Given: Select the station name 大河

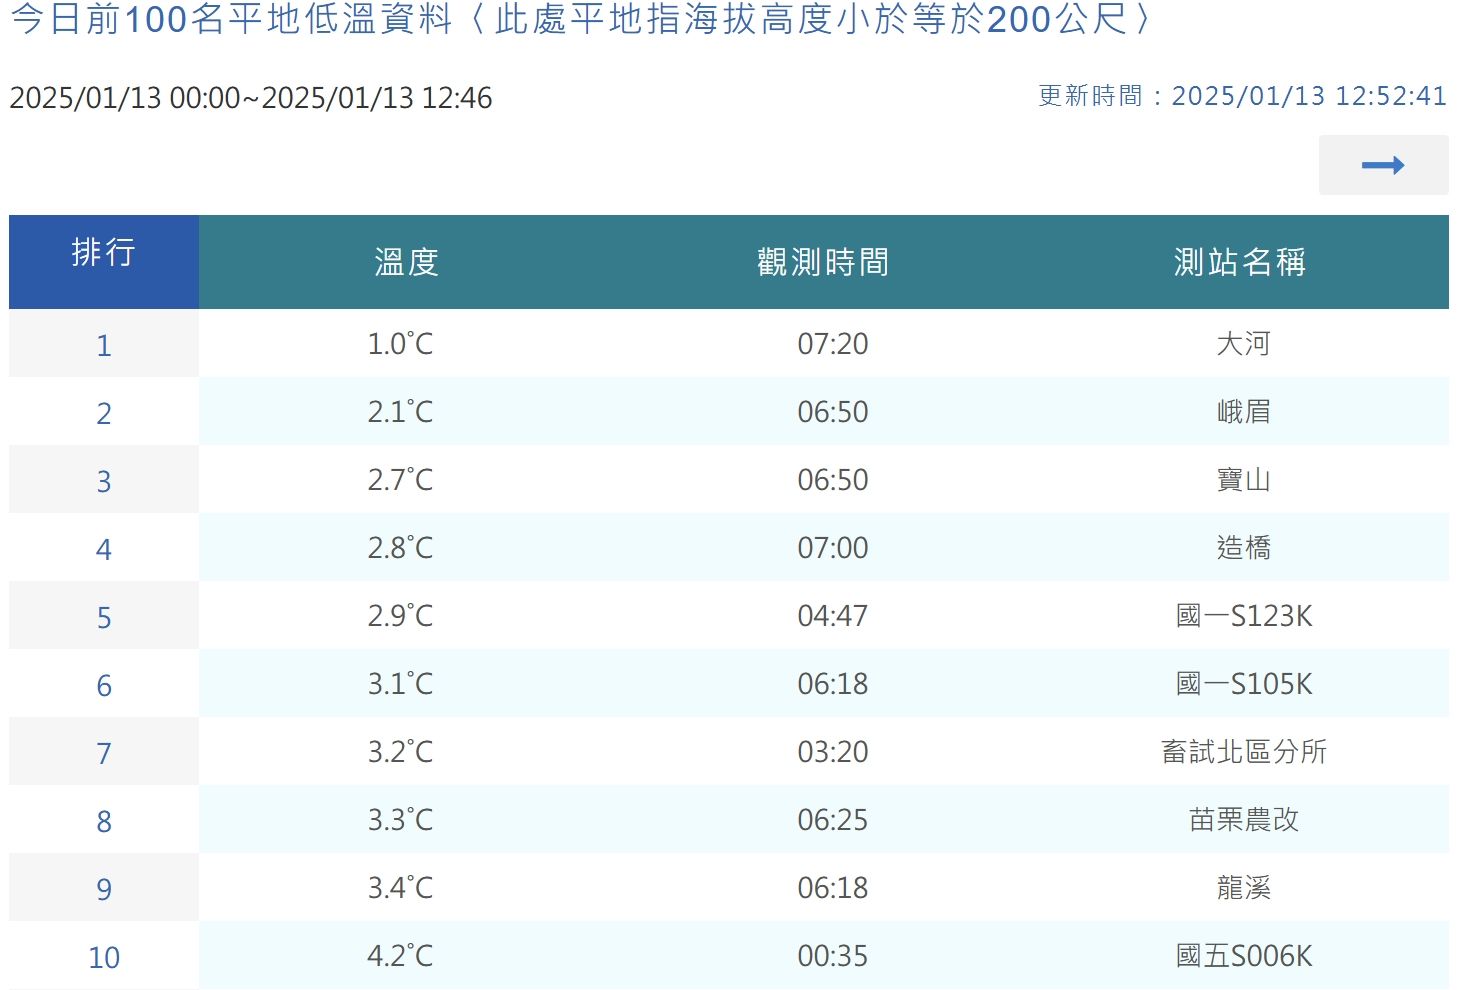Looking at the screenshot, I should [x=1243, y=344].
